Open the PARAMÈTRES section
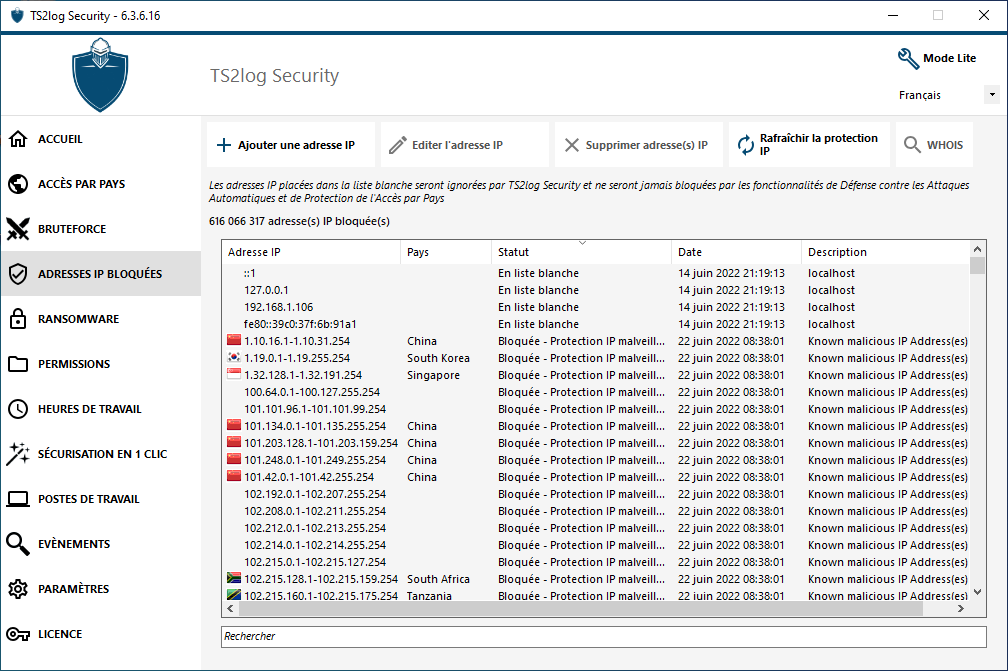This screenshot has height=671, width=1008. coord(101,589)
